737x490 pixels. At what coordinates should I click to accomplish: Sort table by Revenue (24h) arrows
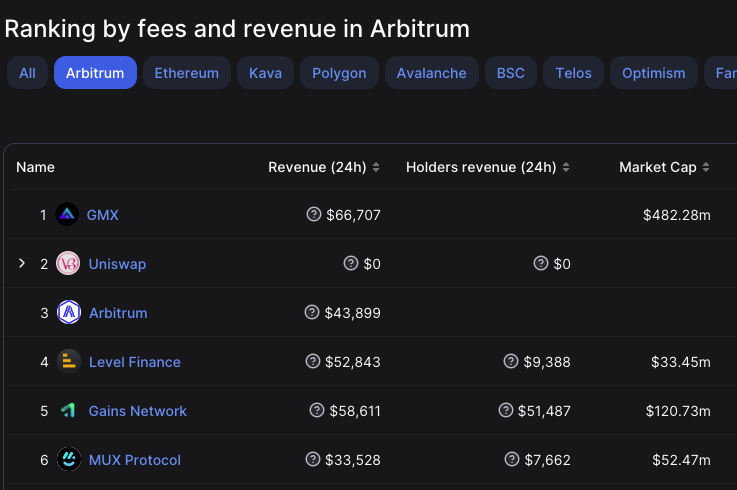[376, 167]
